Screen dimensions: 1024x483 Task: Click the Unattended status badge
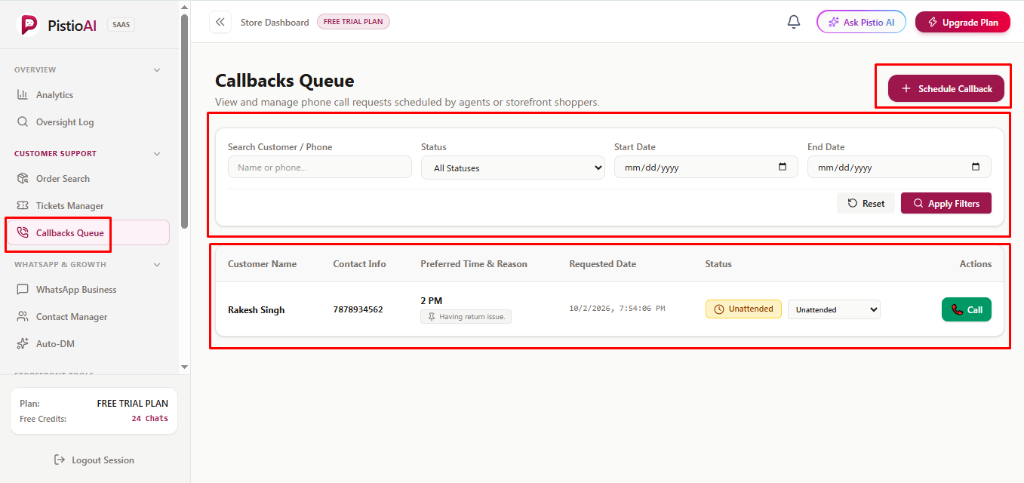[x=743, y=309]
